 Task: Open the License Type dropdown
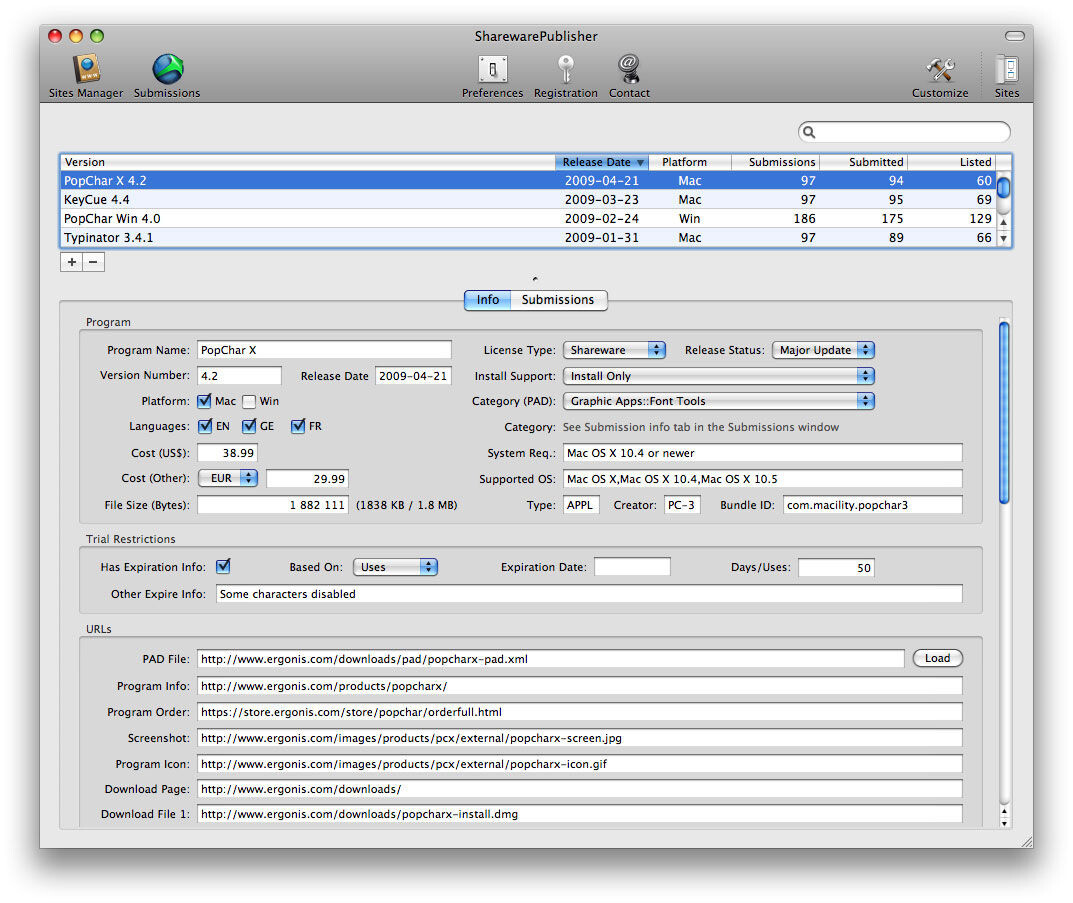tap(614, 350)
